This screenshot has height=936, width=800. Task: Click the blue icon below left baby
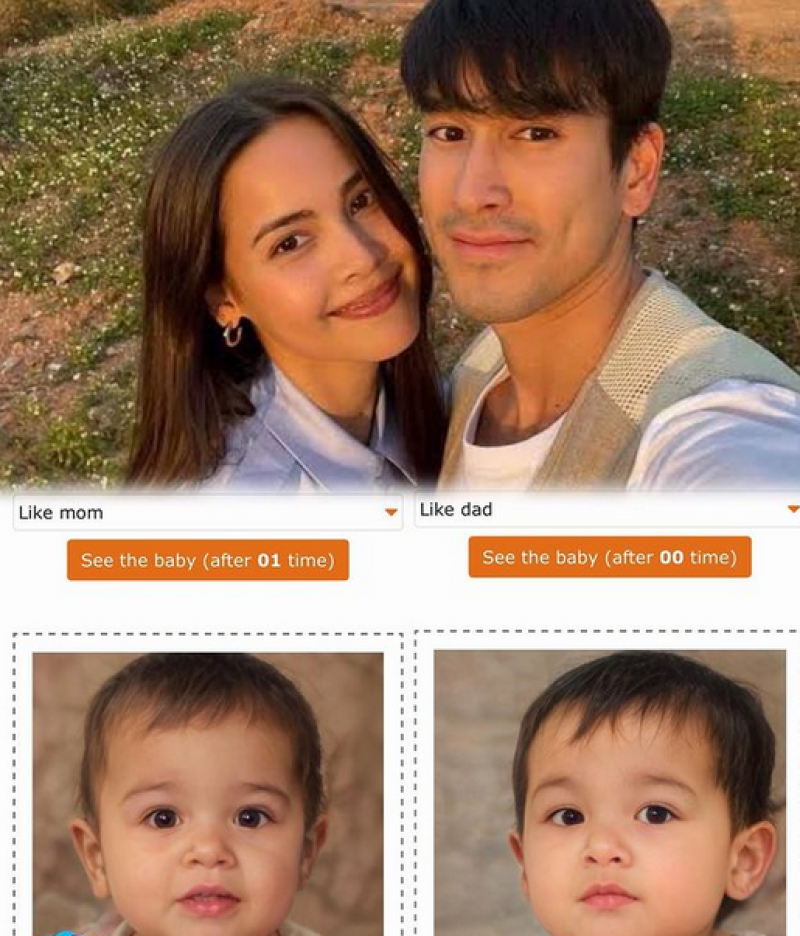(x=69, y=932)
